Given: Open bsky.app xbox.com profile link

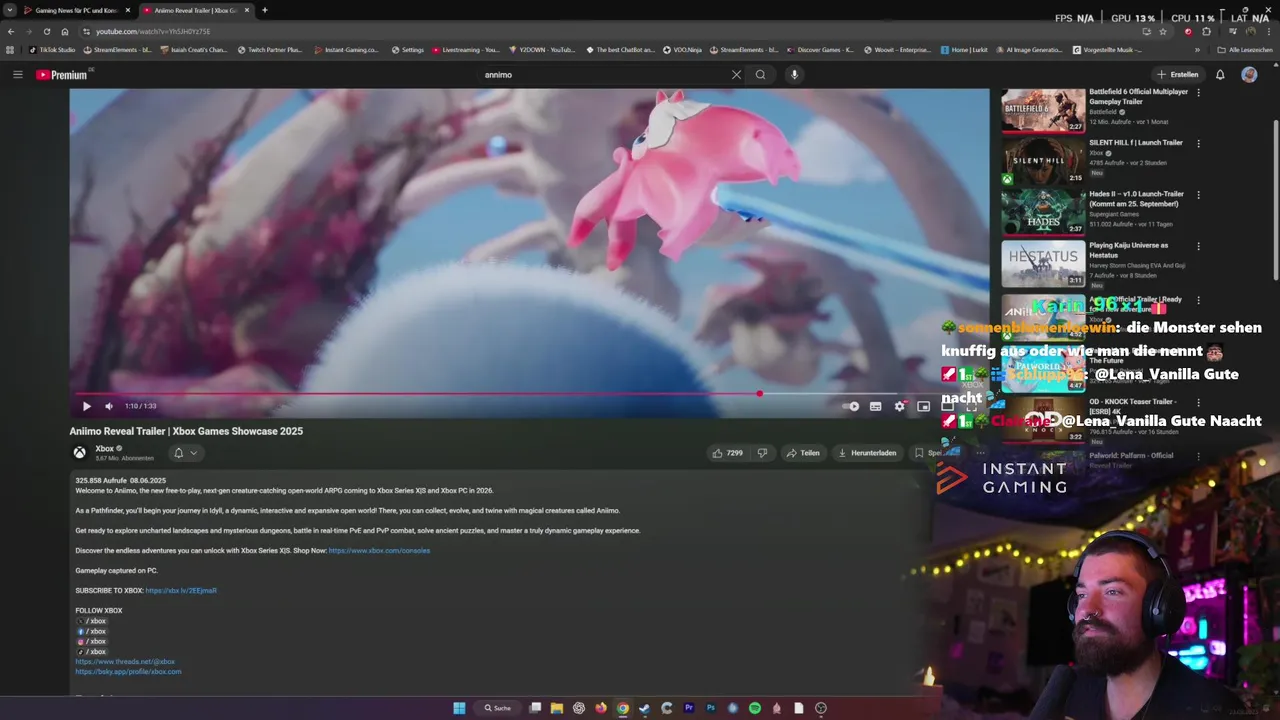Looking at the screenshot, I should 128,672.
